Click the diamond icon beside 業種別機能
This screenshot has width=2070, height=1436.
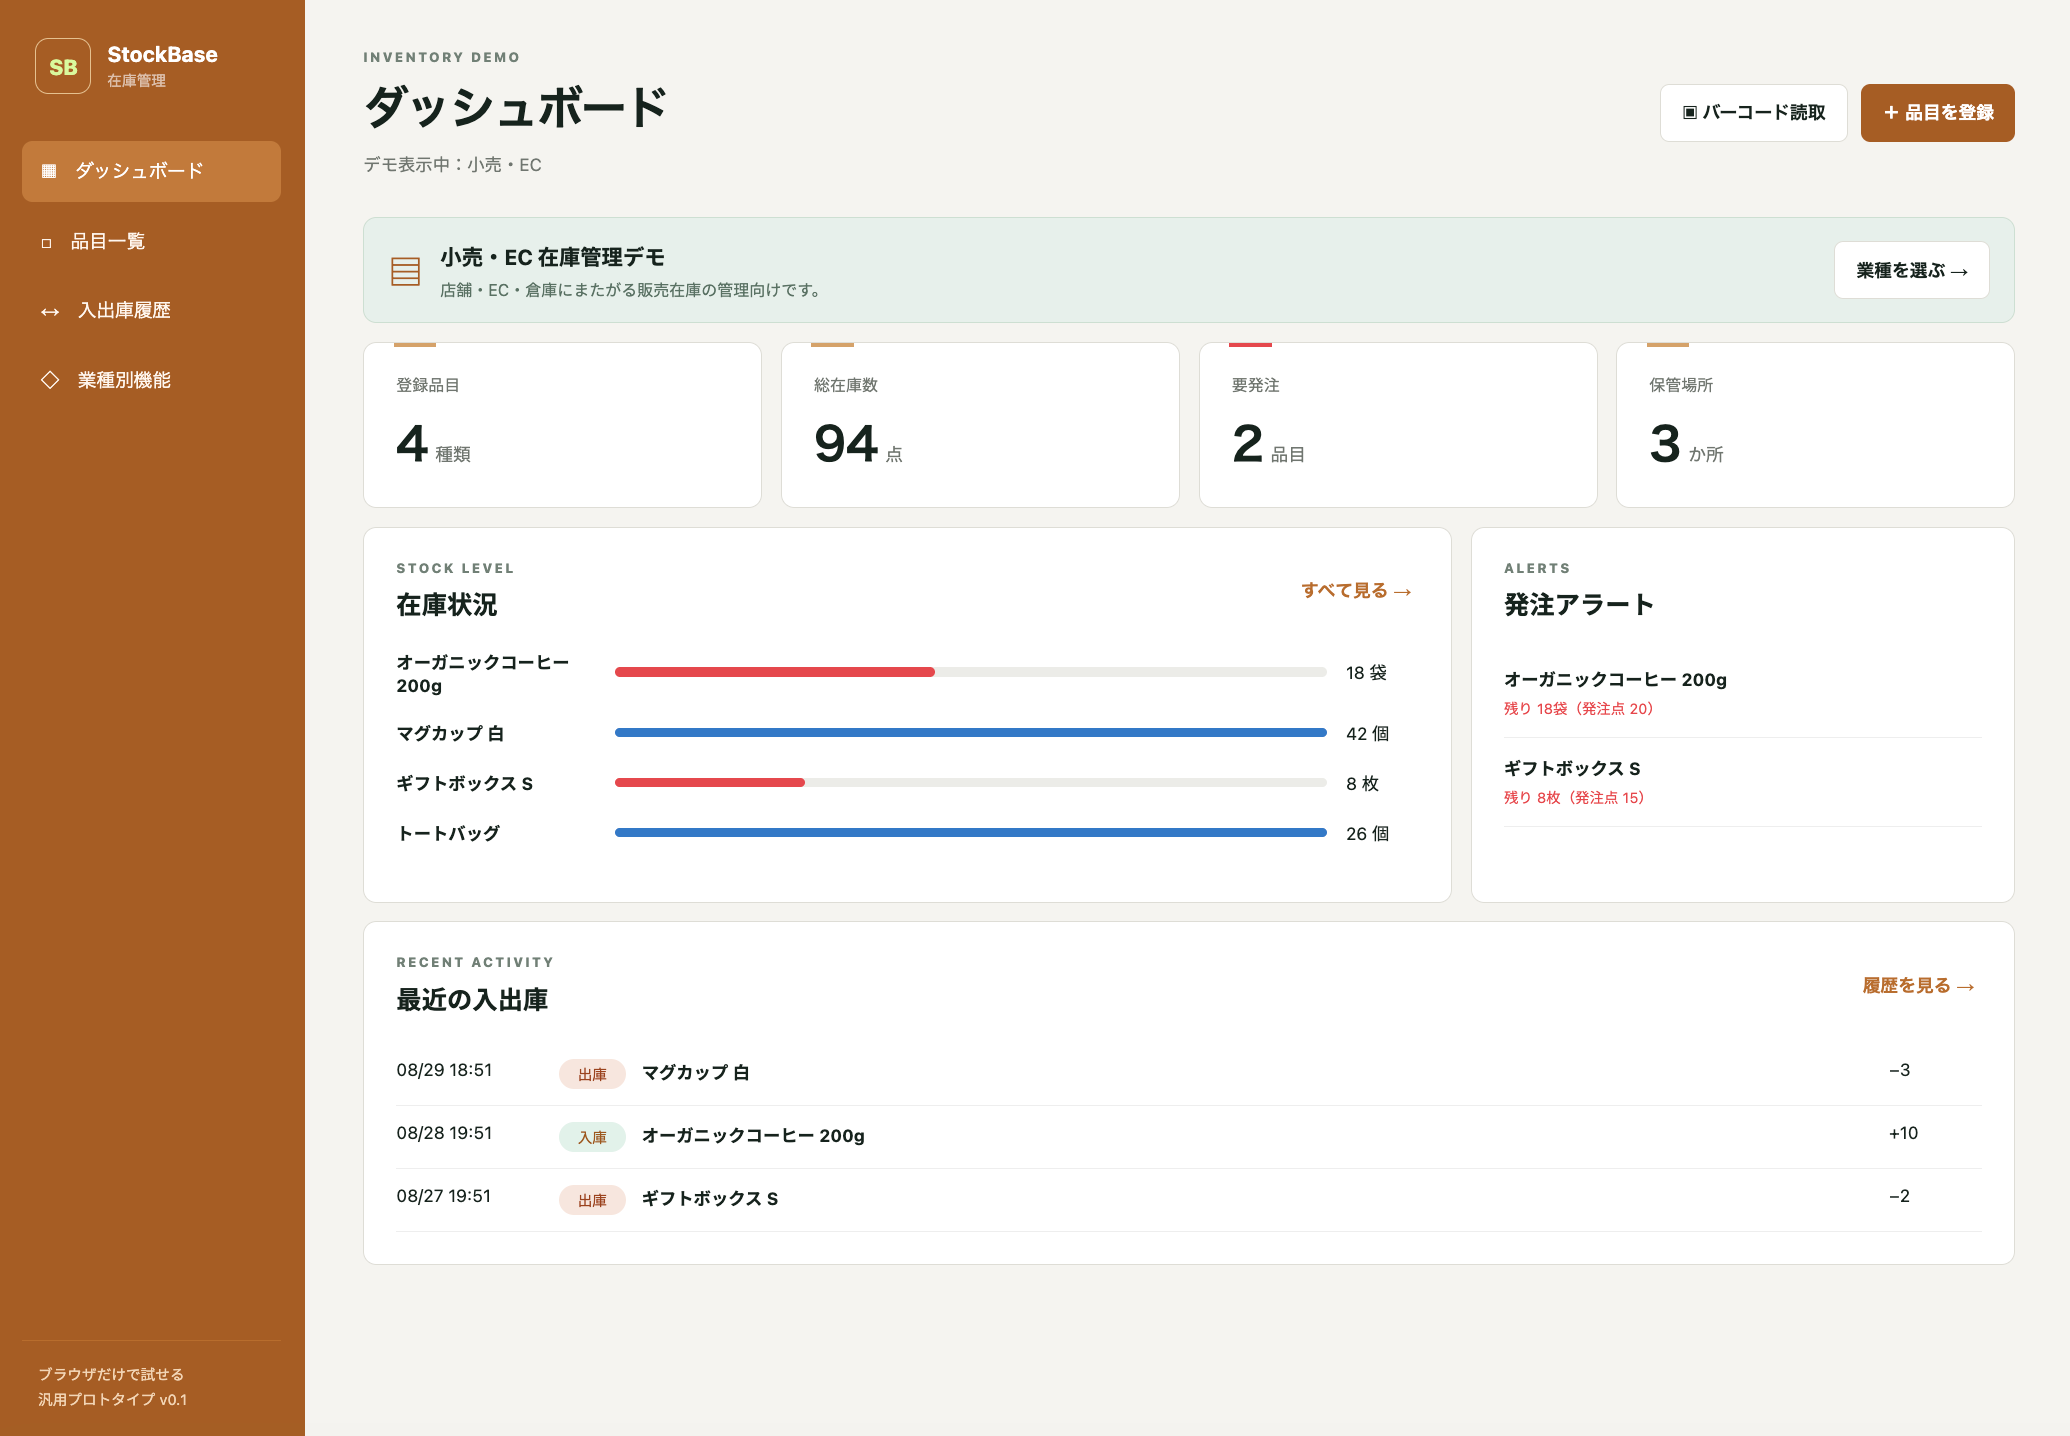50,380
